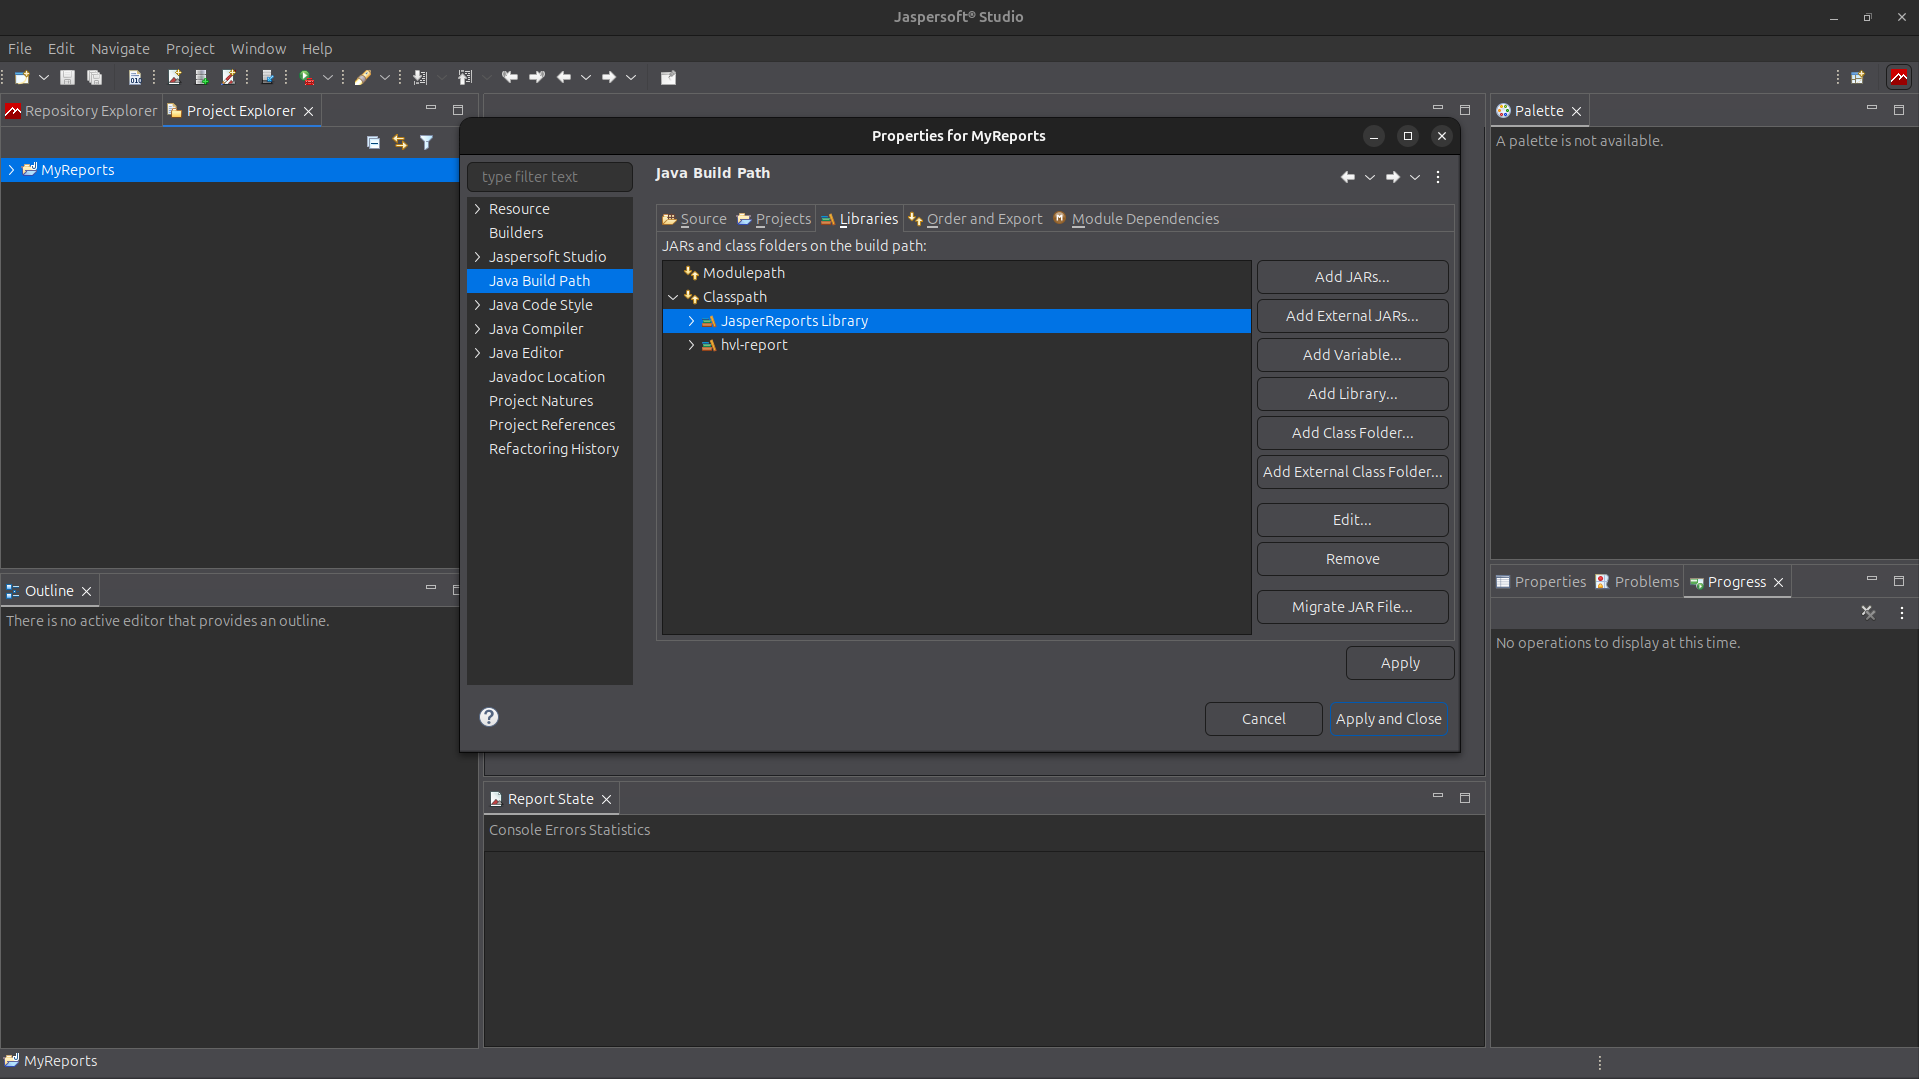Expand the Resource category
This screenshot has width=1919, height=1079.
click(x=478, y=209)
